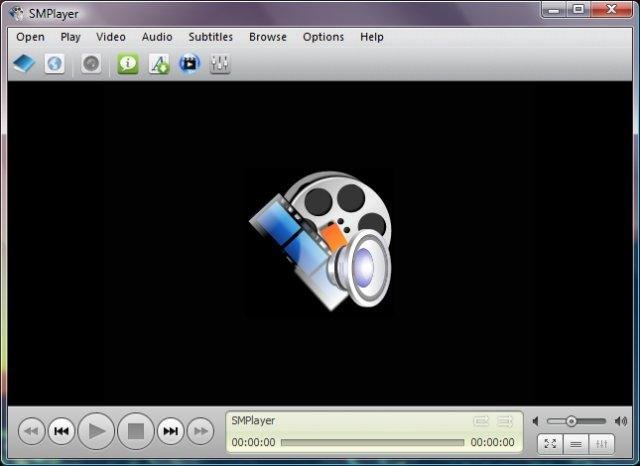Click the Open URL globe icon

pos(55,64)
